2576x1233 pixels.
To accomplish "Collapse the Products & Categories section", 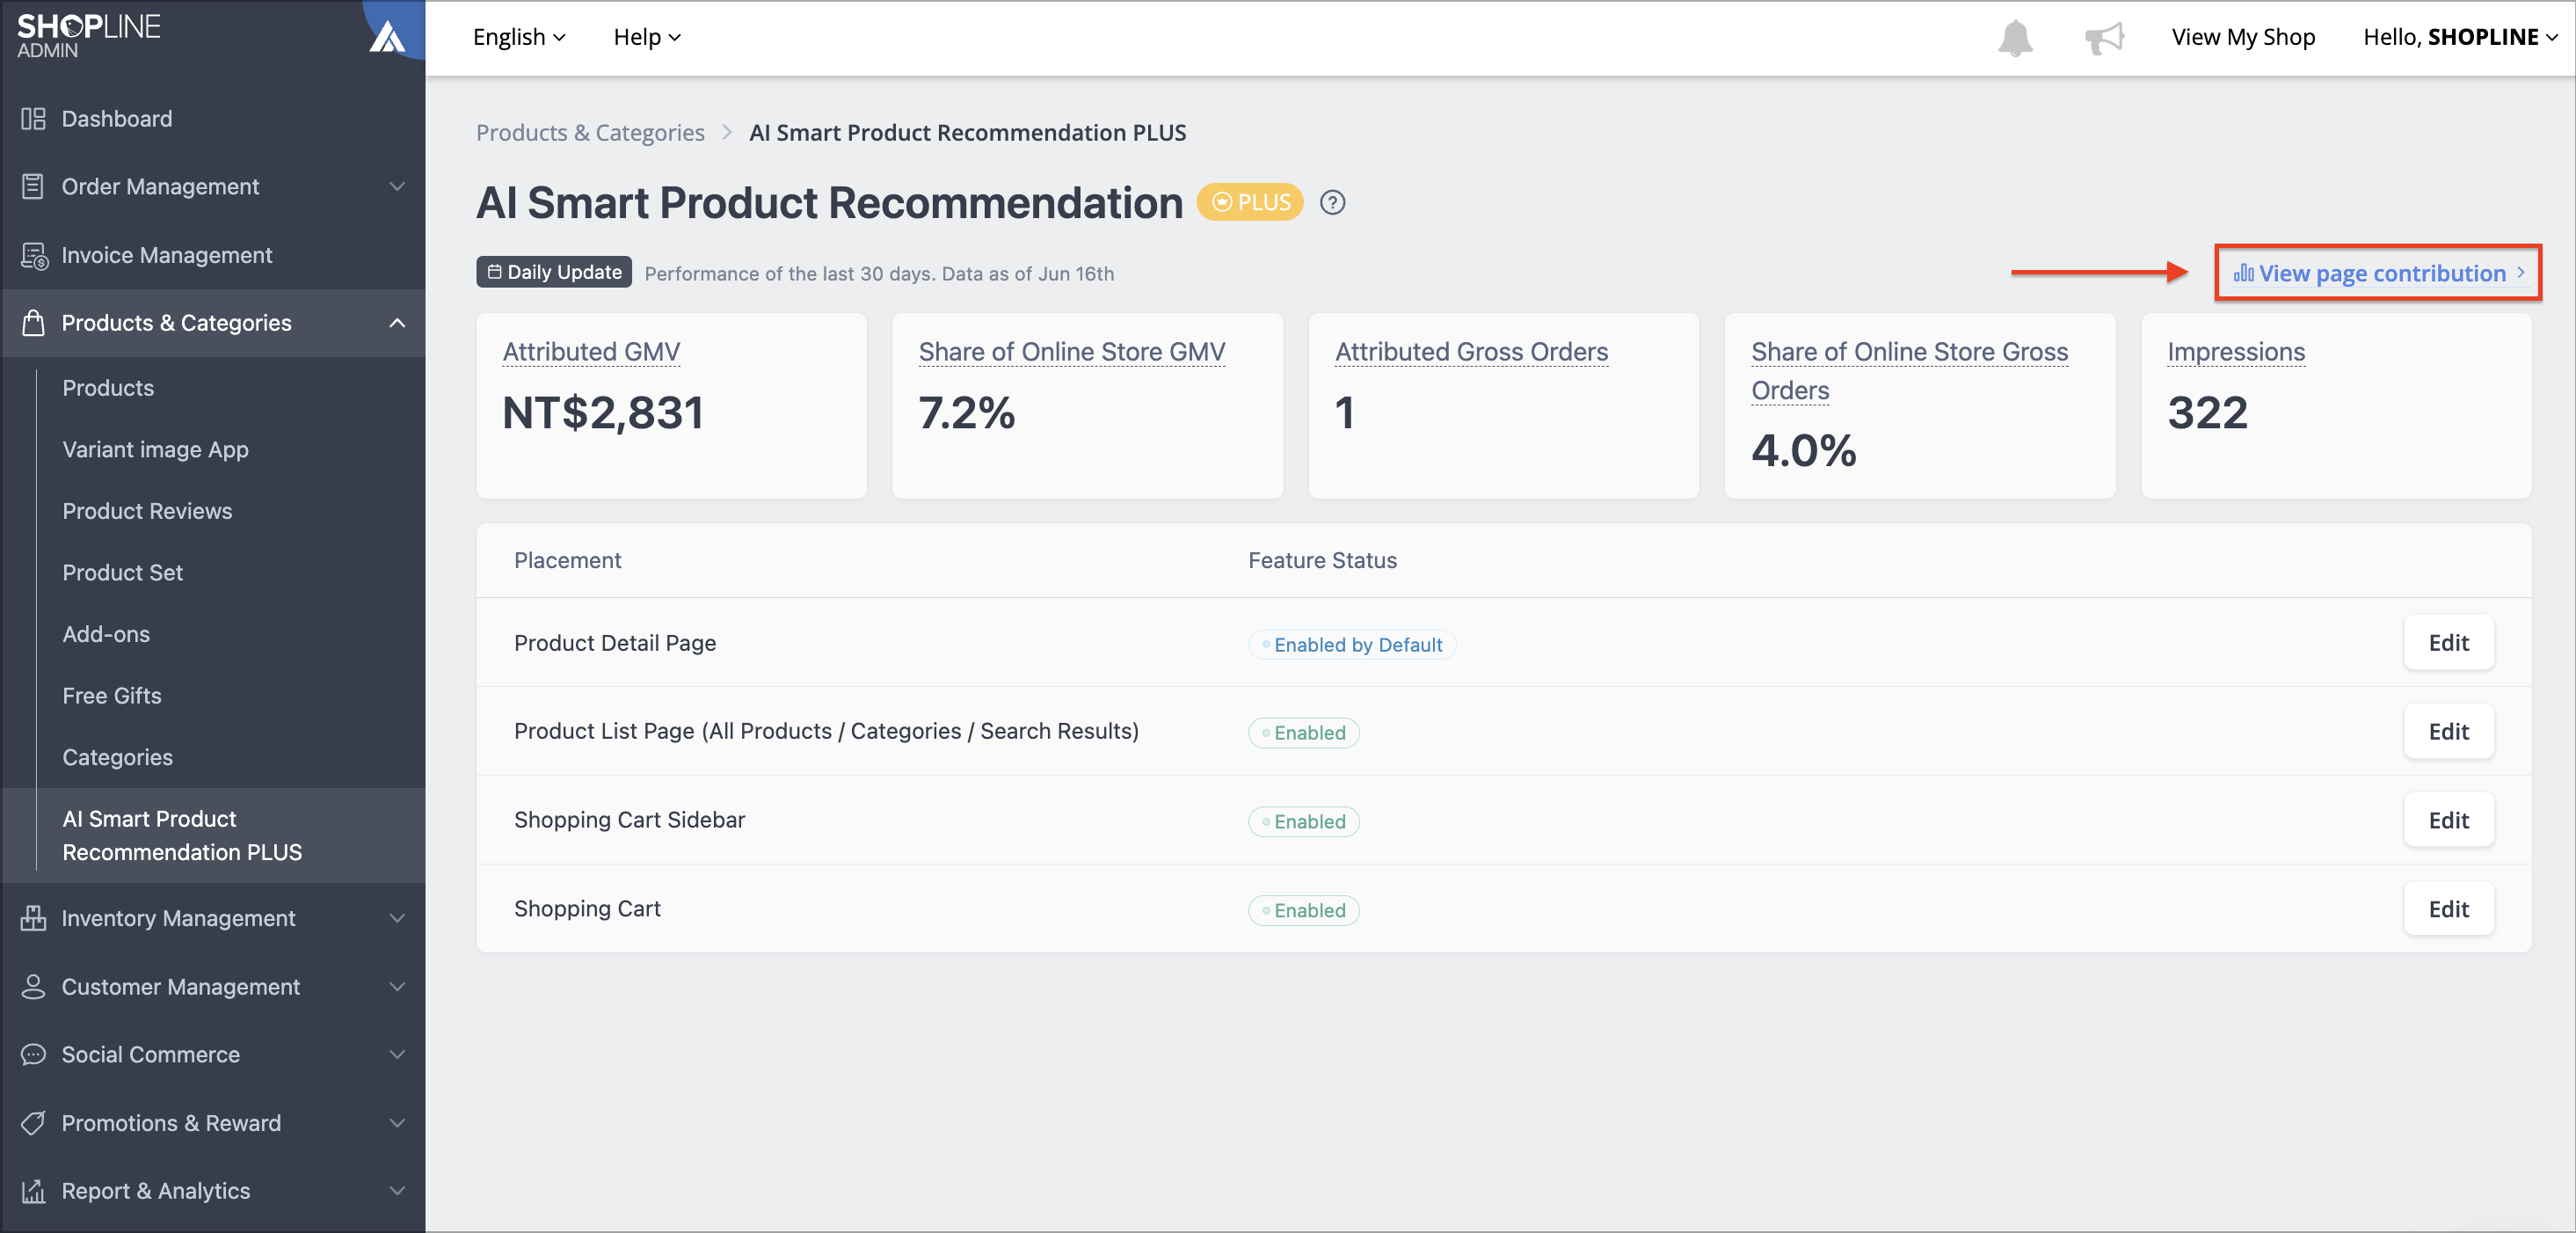I will click(397, 323).
